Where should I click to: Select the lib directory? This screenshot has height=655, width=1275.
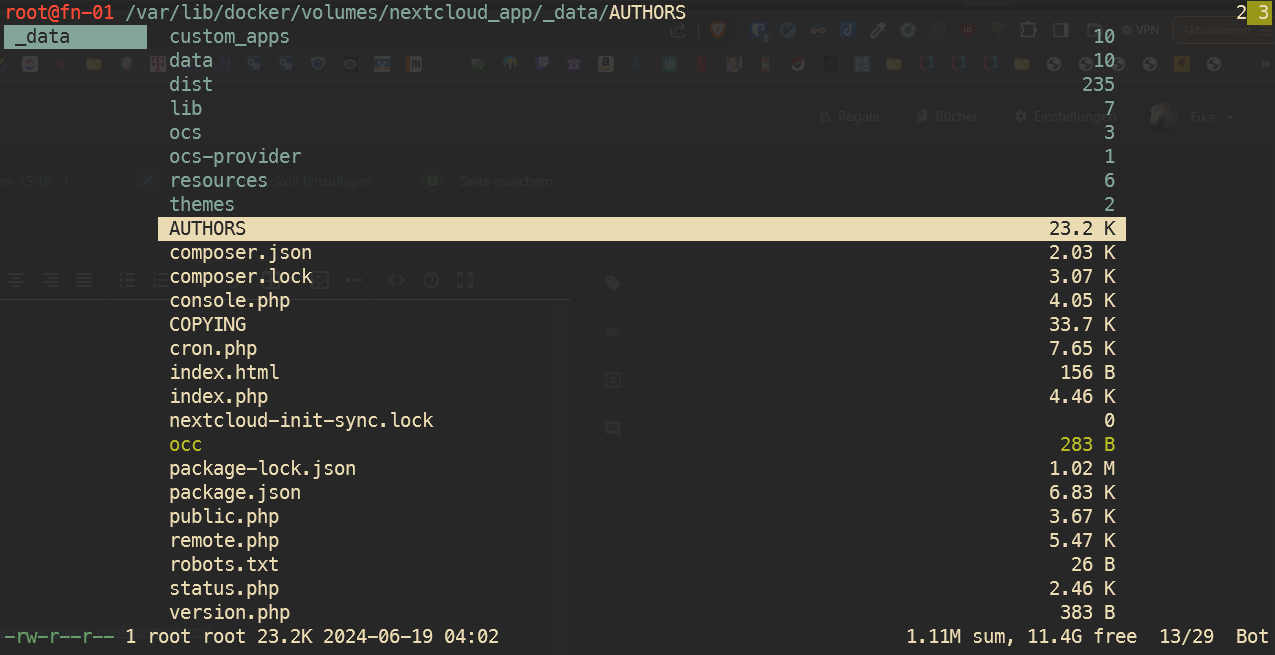[186, 109]
